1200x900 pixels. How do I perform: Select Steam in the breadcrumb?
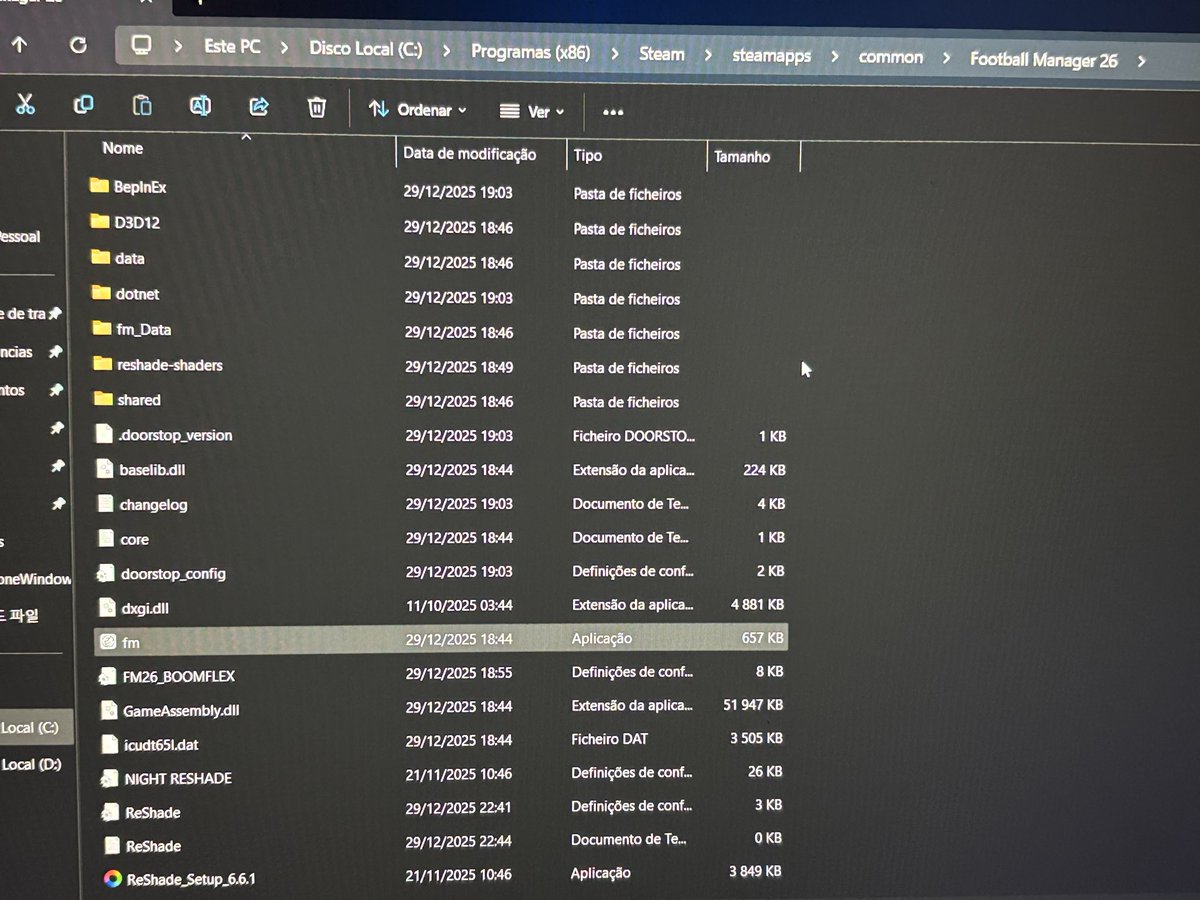(x=662, y=54)
